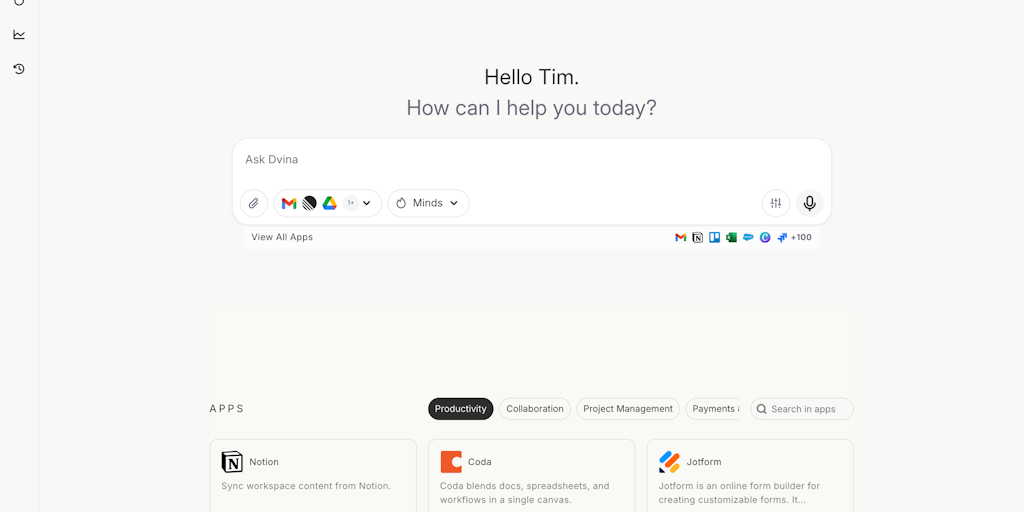1024x512 pixels.
Task: Click the Jira icon in apps strip
Action: click(x=782, y=238)
